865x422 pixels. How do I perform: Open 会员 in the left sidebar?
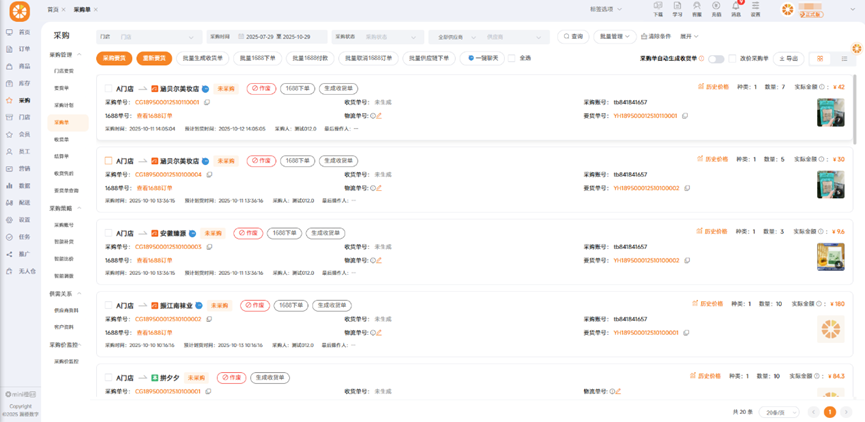[17, 134]
